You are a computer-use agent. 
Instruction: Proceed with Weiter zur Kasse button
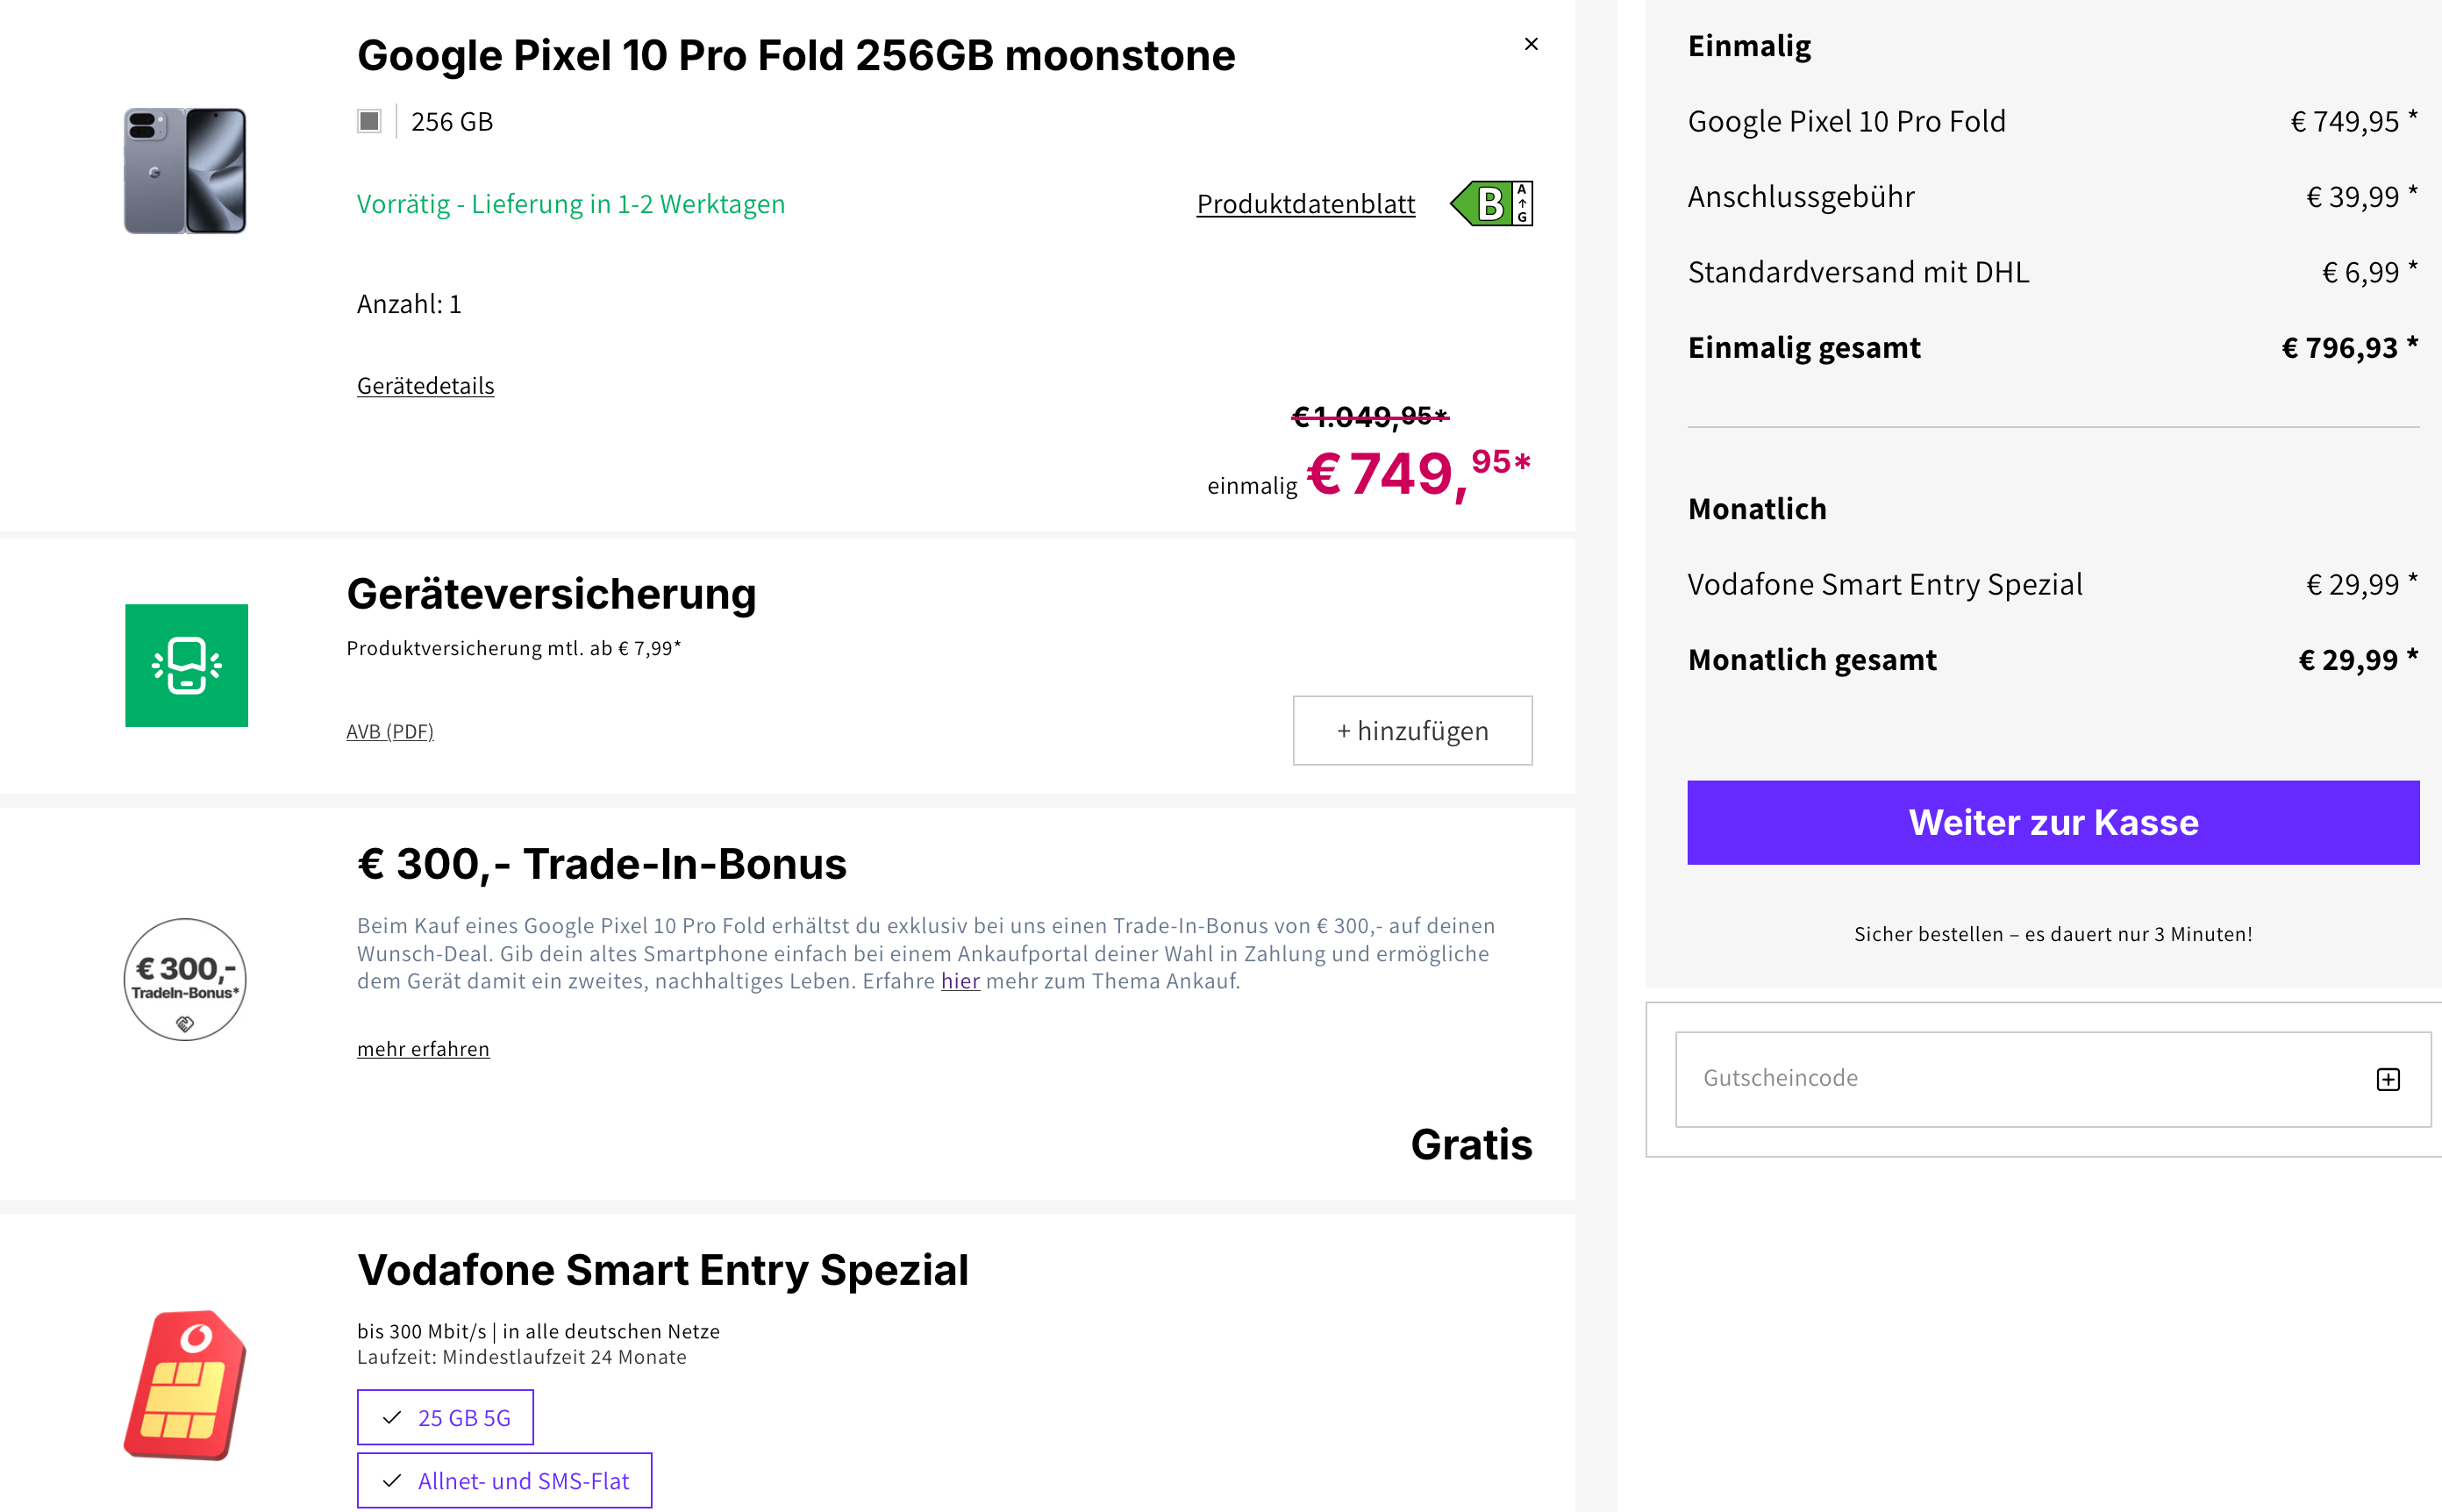point(2052,822)
